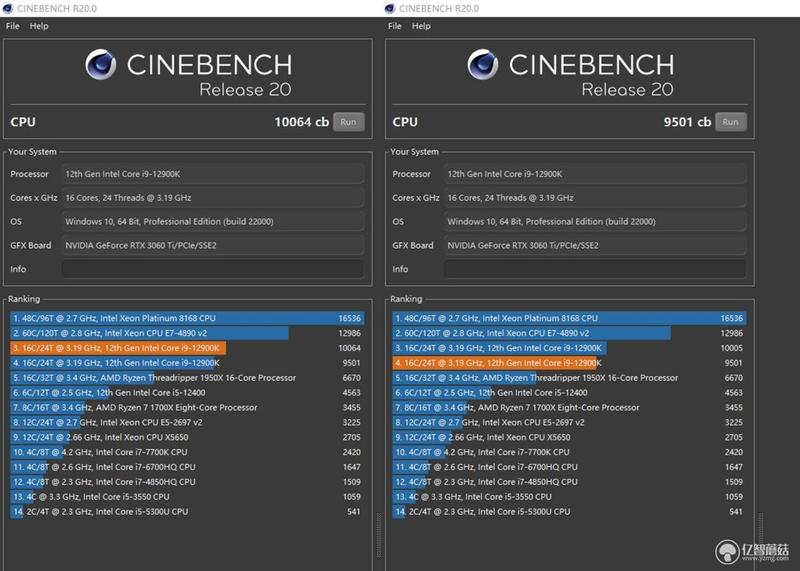Select Xeon Platinum 8168 ranking row, left window
This screenshot has width=800, height=571.
[x=187, y=318]
